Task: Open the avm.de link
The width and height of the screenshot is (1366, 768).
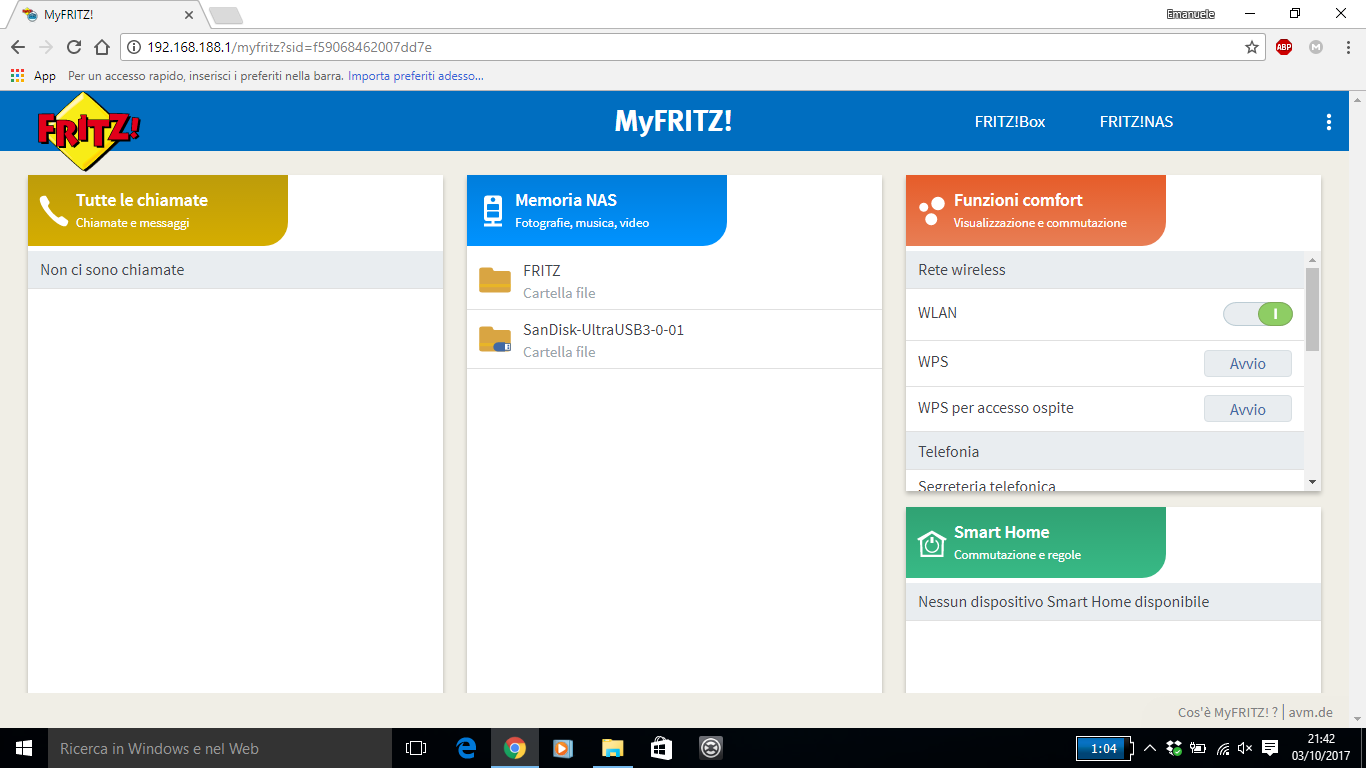Action: [1310, 713]
